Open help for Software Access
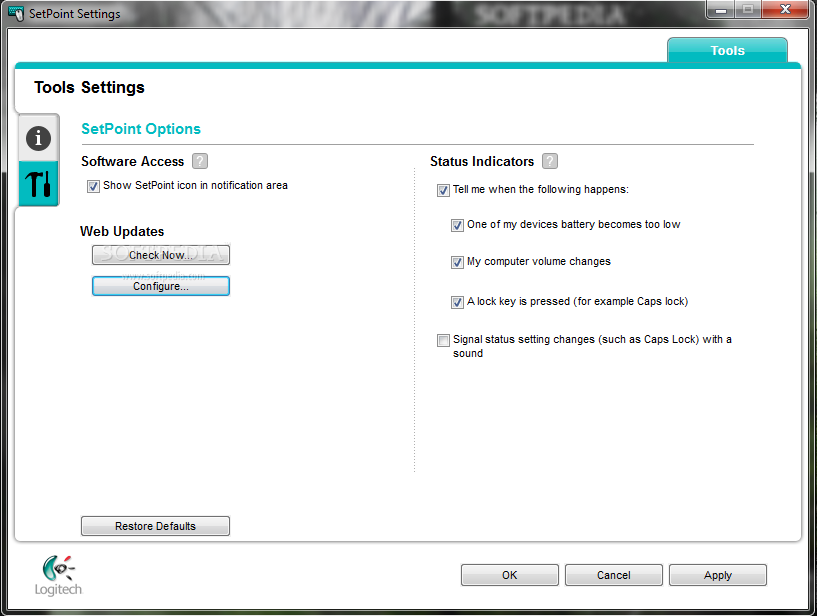This screenshot has height=616, width=817. coord(200,162)
